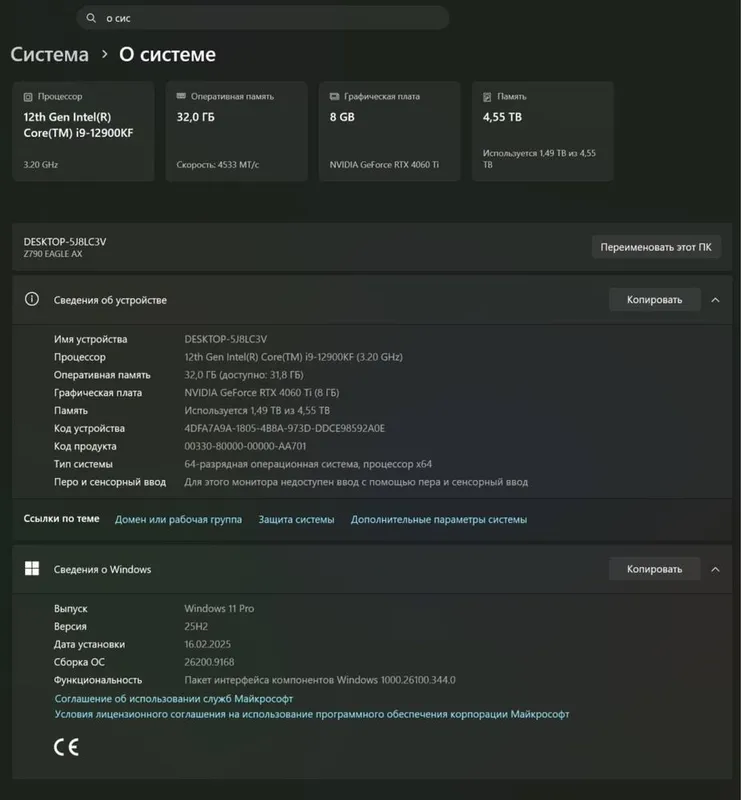Select install date 16.02.2025
741x800 pixels.
point(207,644)
